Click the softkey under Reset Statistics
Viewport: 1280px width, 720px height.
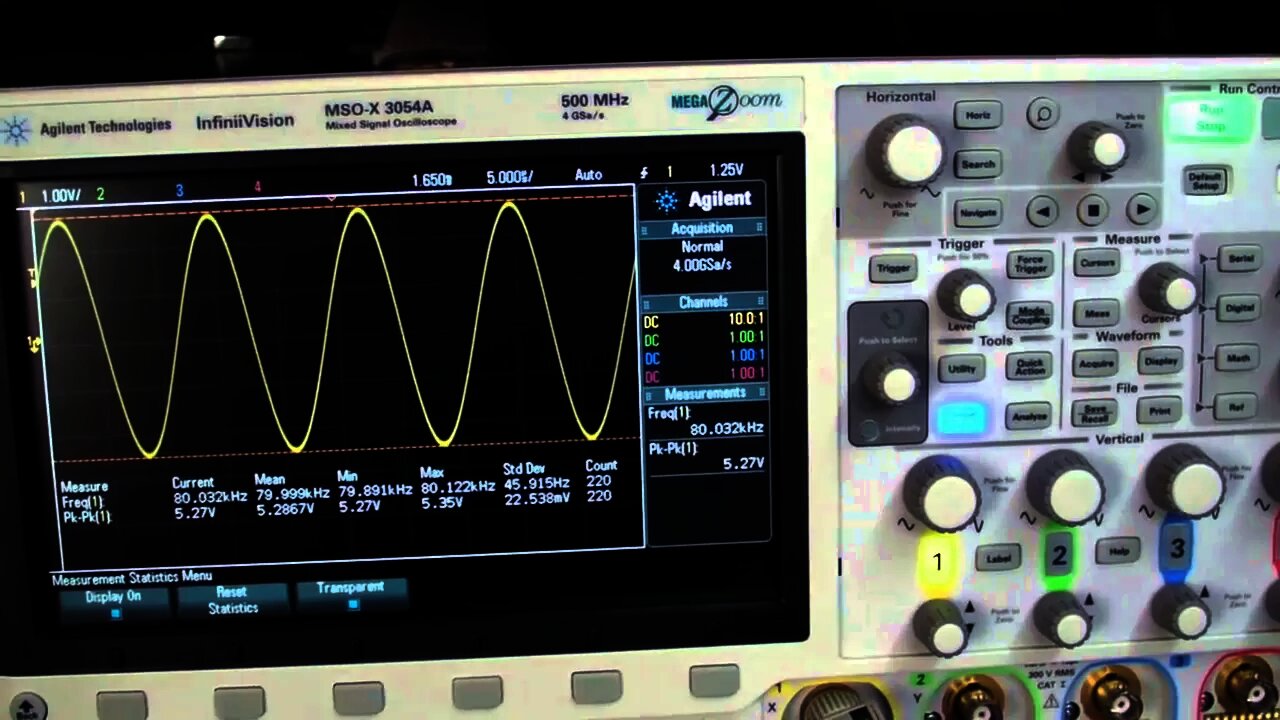click(x=240, y=702)
